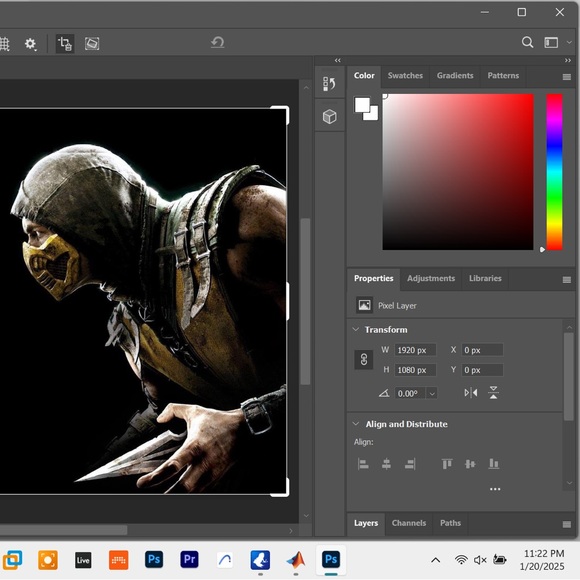Open the rotation angle dropdown
The height and width of the screenshot is (580, 580).
point(432,394)
